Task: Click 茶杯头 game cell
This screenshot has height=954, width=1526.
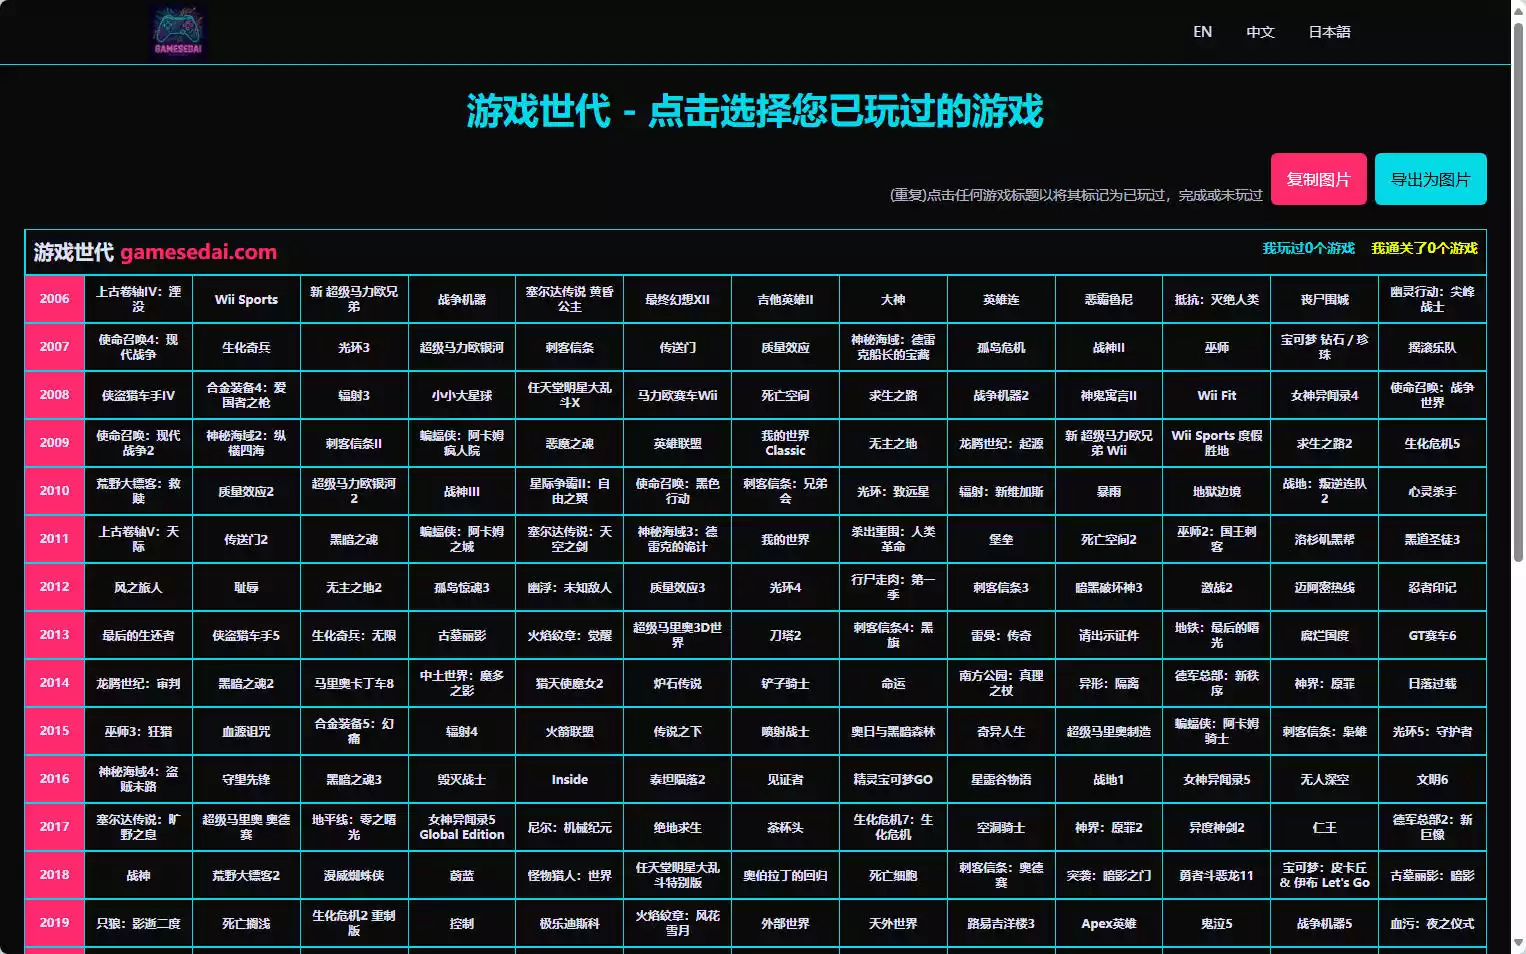Action: coord(785,827)
